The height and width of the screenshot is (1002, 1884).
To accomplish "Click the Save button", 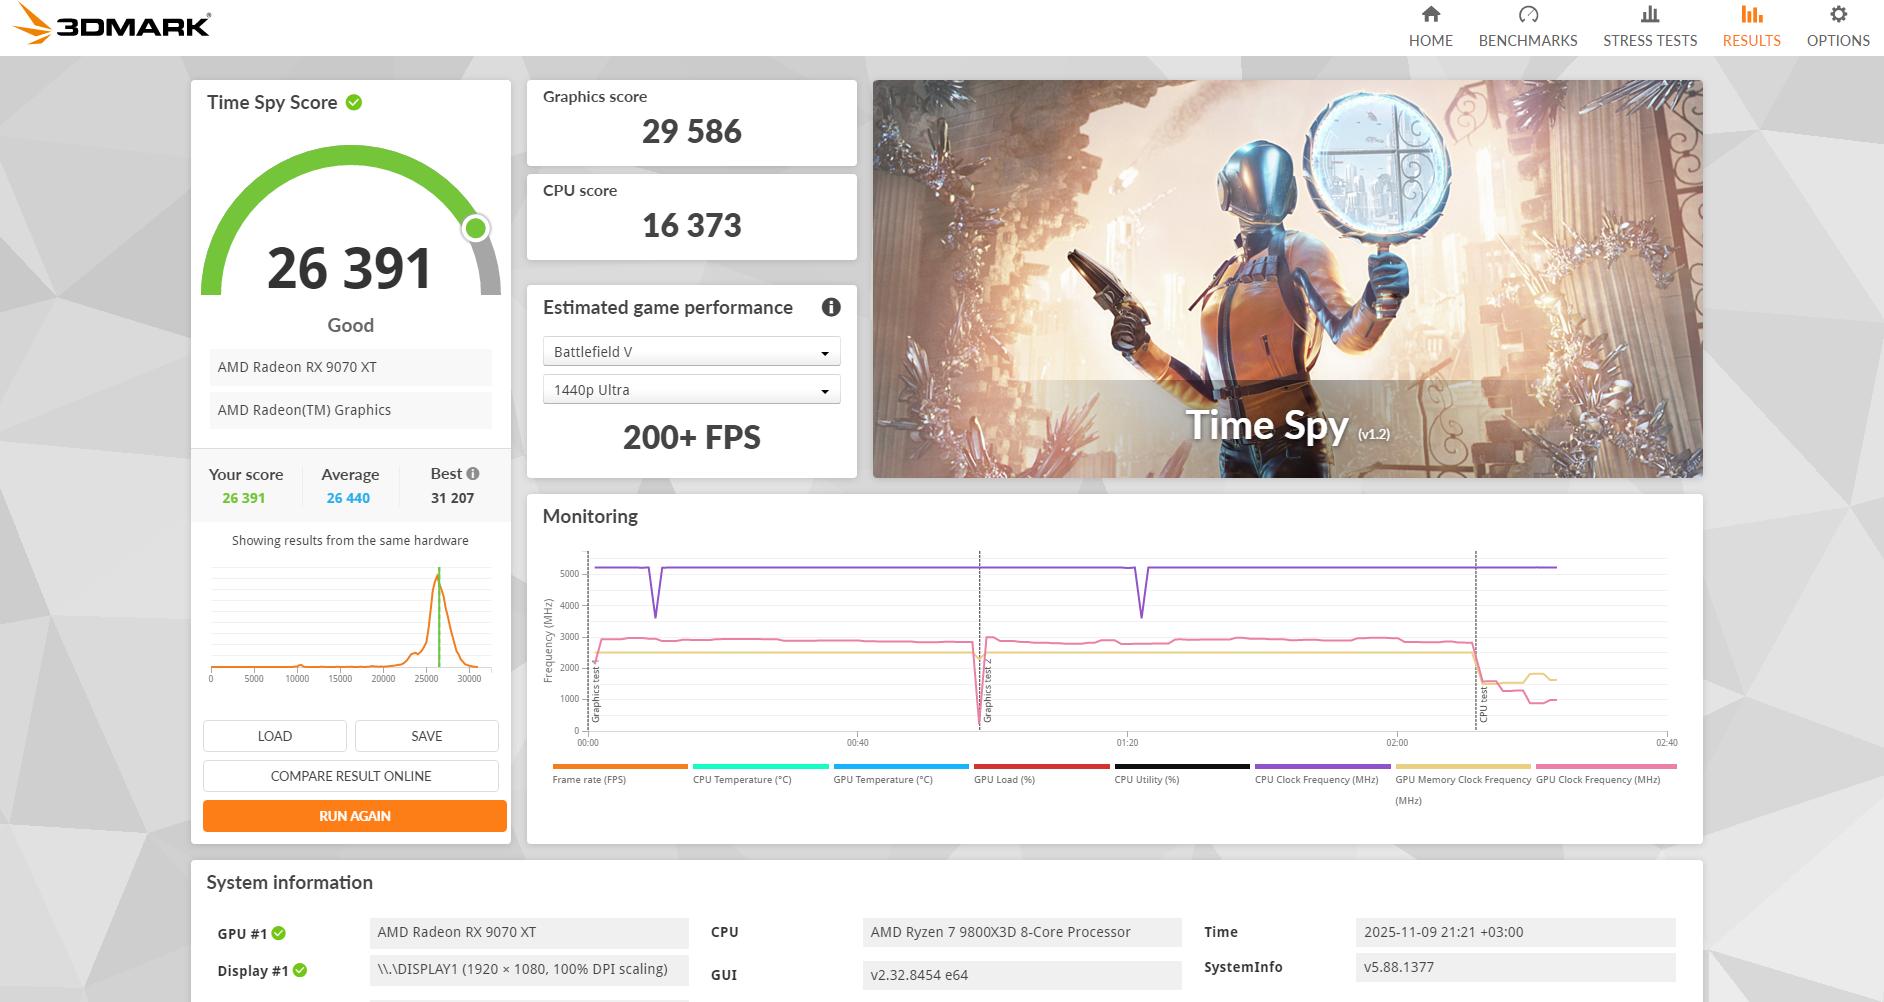I will pyautogui.click(x=426, y=736).
